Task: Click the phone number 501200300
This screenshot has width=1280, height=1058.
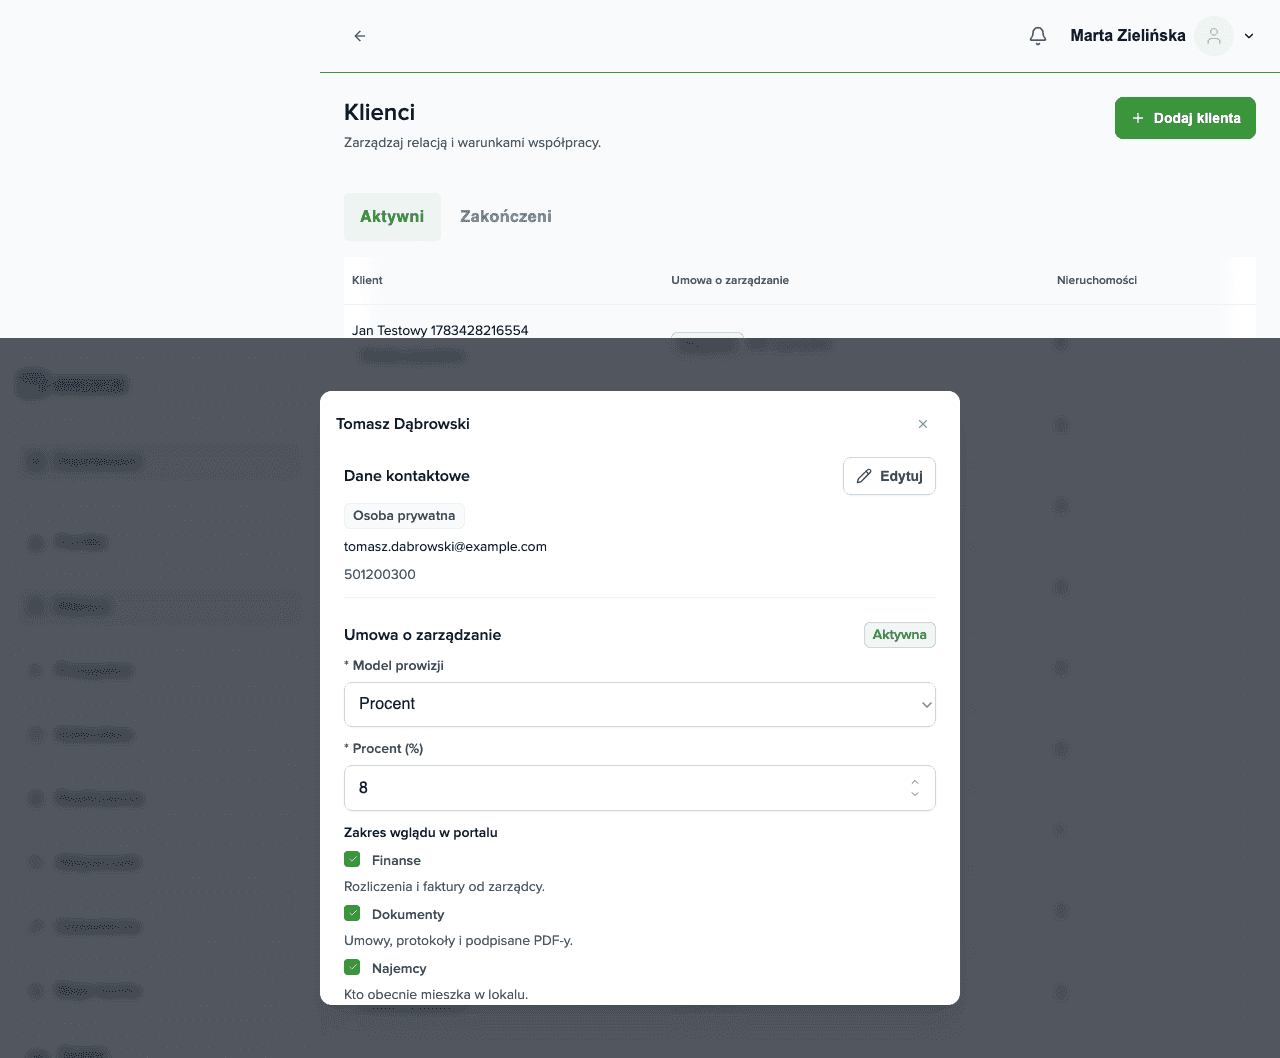Action: (380, 575)
